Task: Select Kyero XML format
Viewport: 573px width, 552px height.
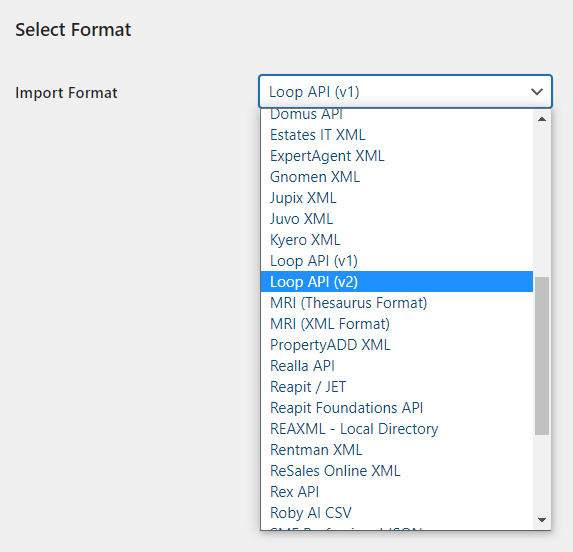Action: (397, 240)
